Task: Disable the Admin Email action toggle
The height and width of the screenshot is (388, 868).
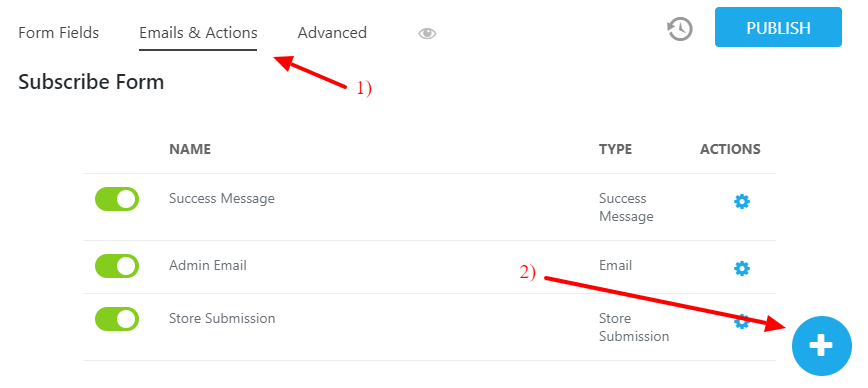Action: pyautogui.click(x=117, y=266)
